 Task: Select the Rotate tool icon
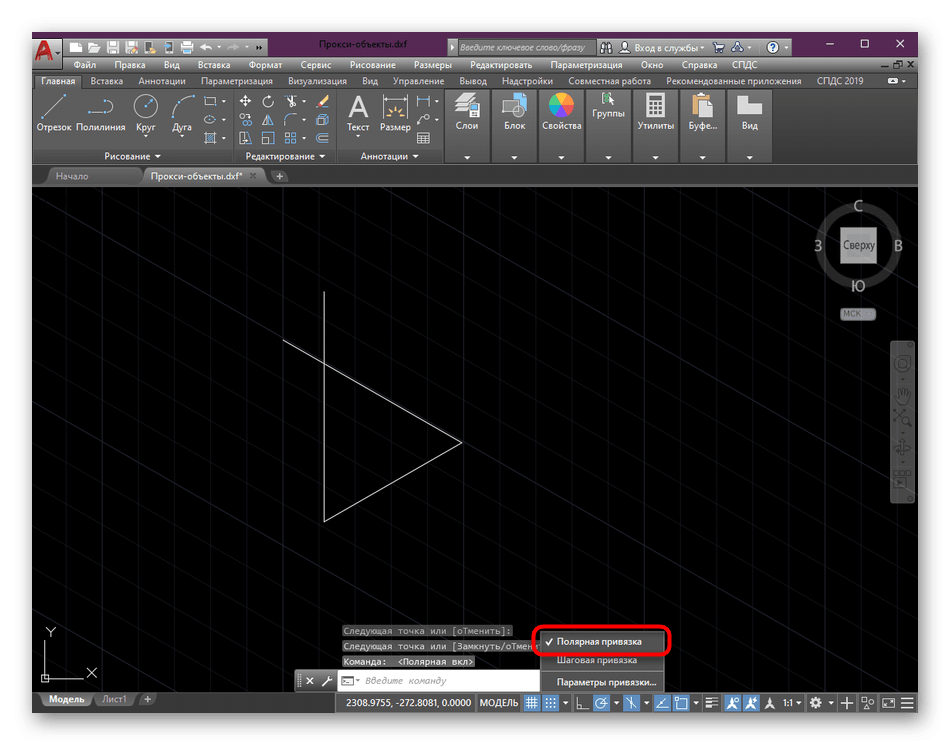pos(268,101)
